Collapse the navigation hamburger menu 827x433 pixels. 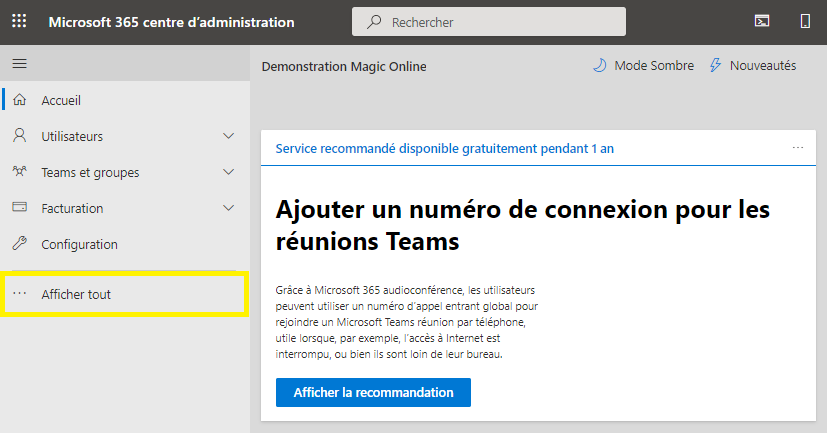click(x=20, y=64)
